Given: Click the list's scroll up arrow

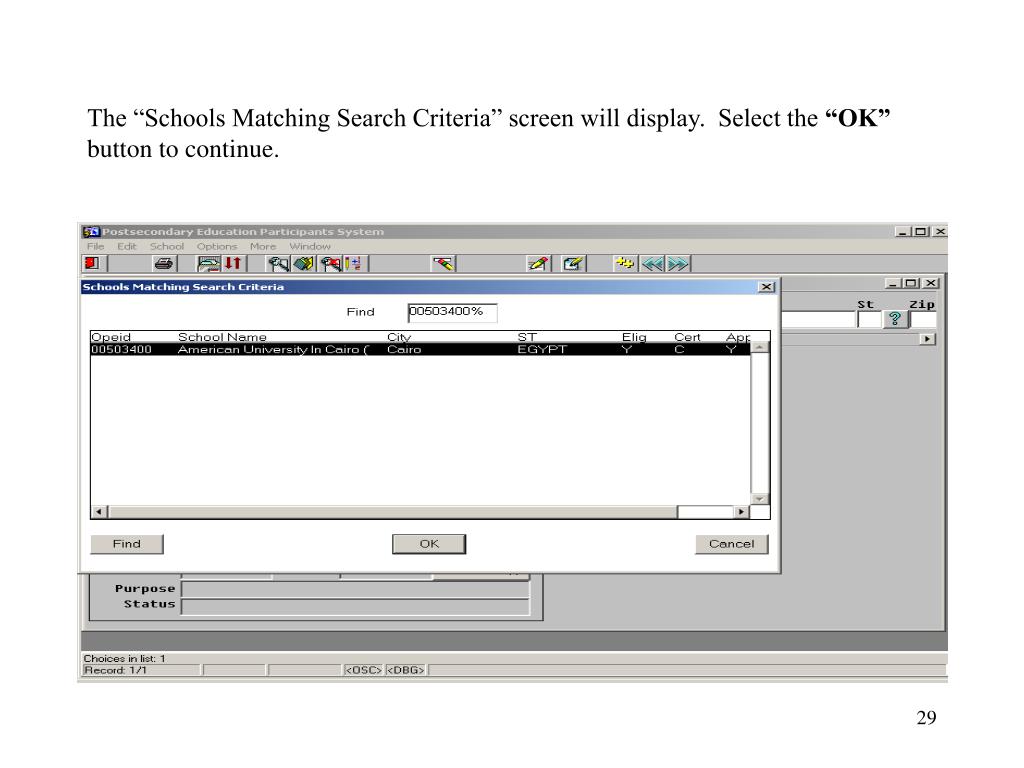Looking at the screenshot, I should click(760, 348).
